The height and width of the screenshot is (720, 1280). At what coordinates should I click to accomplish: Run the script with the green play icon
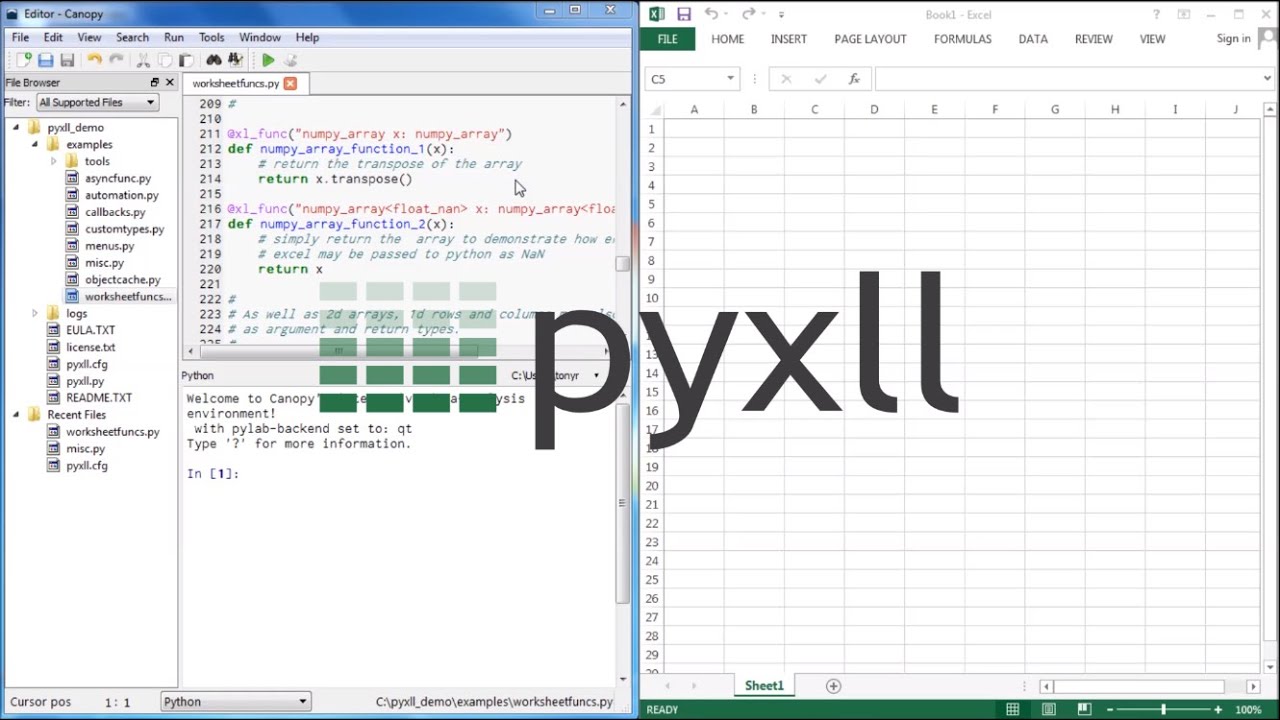[268, 60]
